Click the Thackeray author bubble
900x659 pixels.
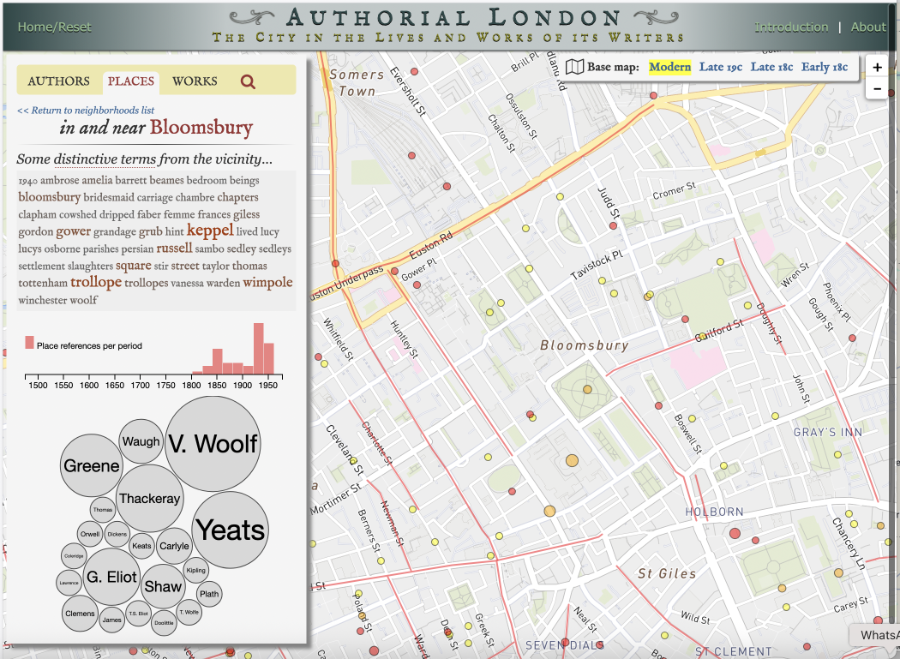tap(149, 498)
